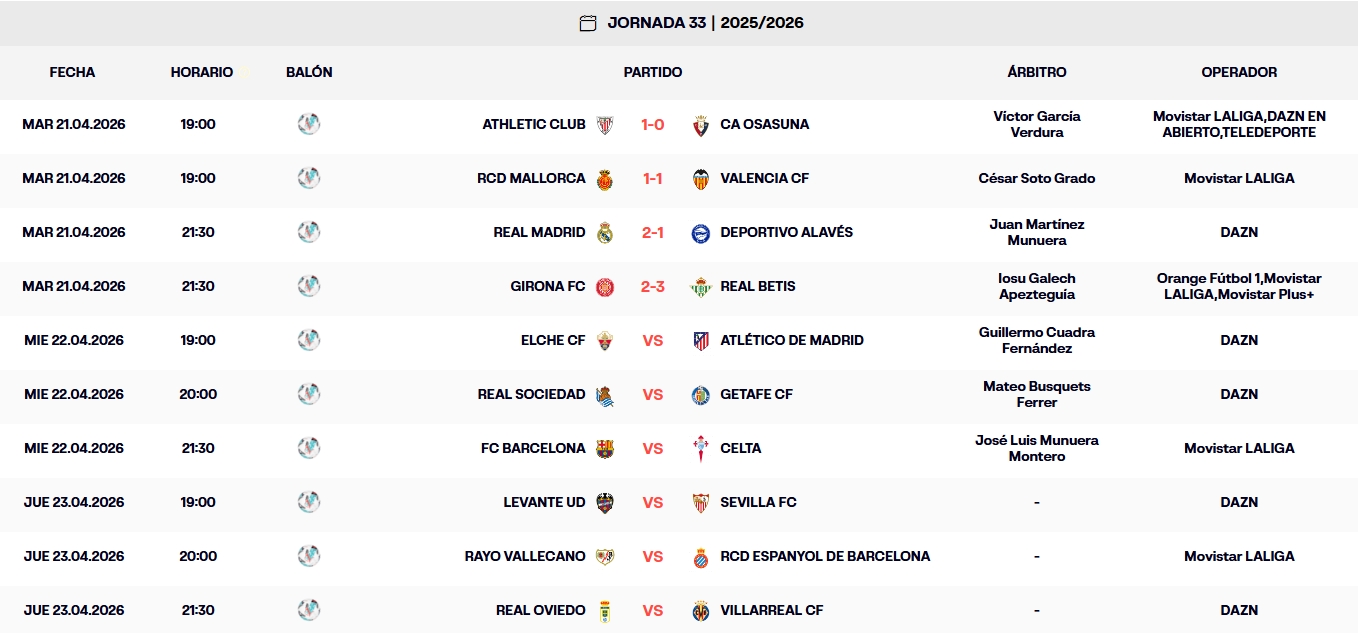Click the Sevilla FC crest icon
Image resolution: width=1358 pixels, height=633 pixels.
point(700,502)
